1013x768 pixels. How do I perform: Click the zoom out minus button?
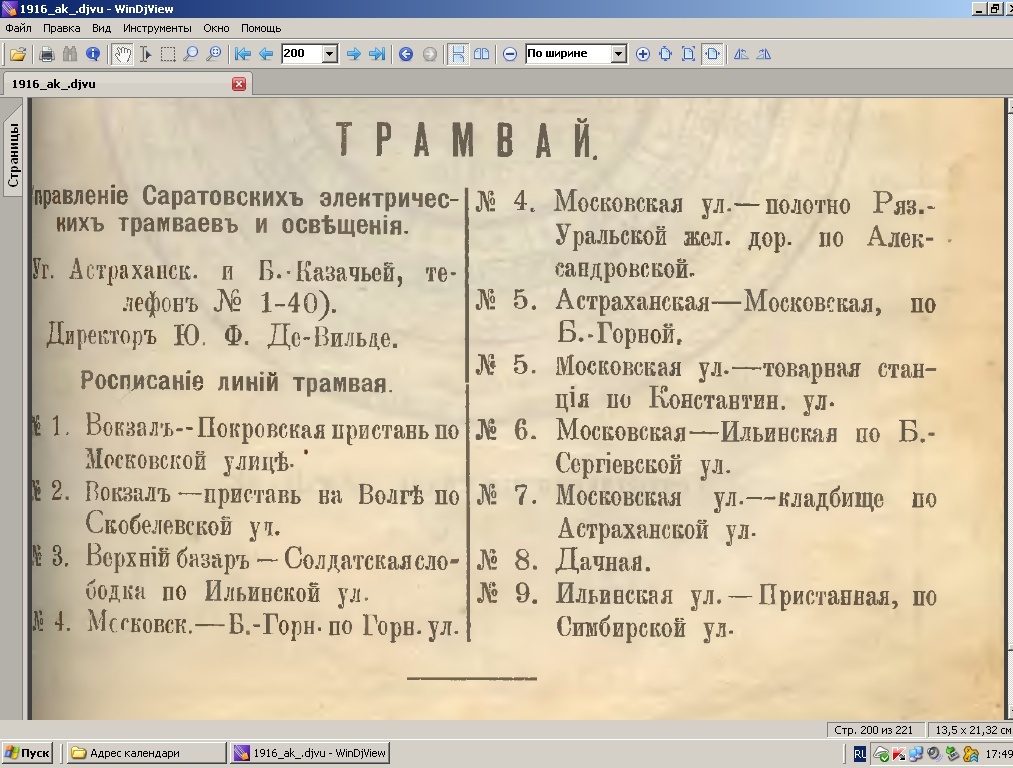pos(510,54)
